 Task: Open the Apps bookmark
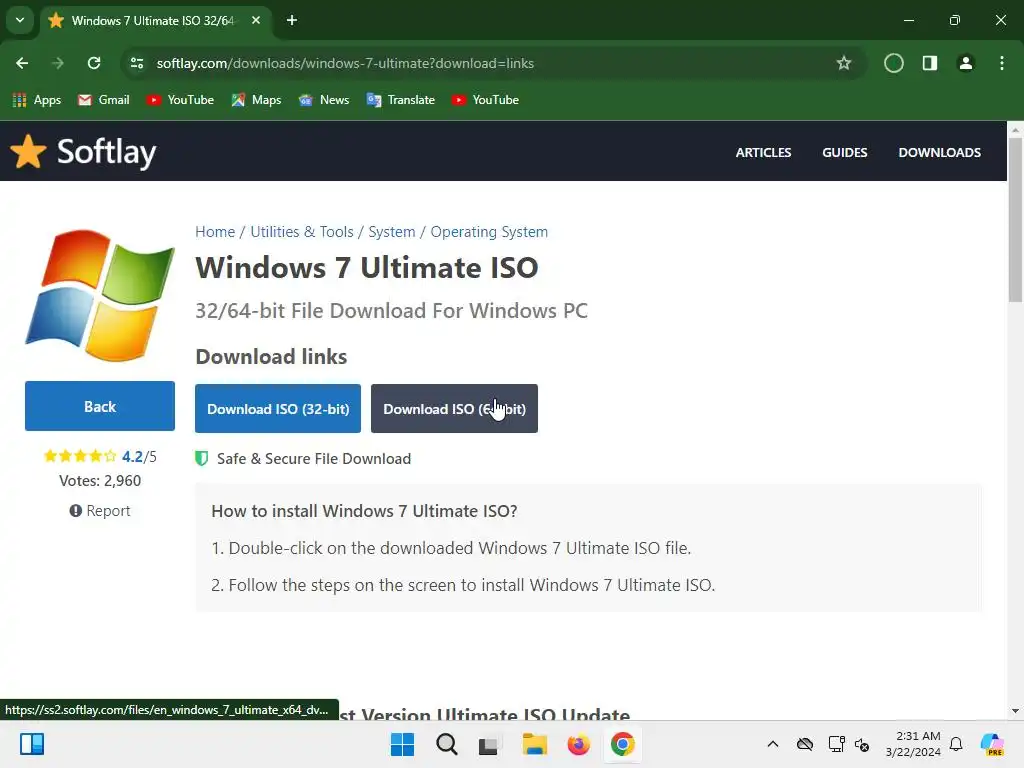tap(37, 100)
